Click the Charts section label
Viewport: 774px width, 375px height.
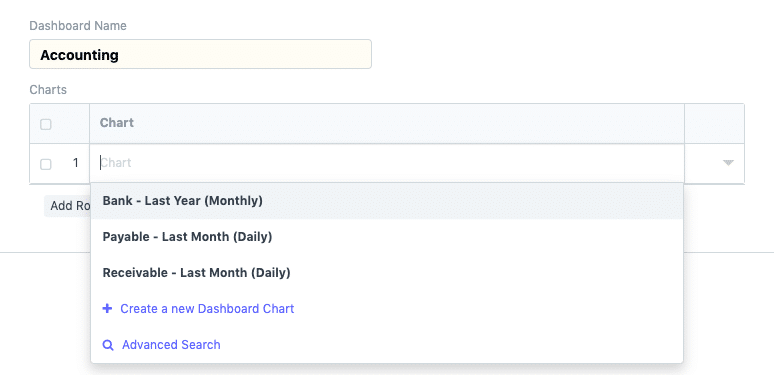48,90
